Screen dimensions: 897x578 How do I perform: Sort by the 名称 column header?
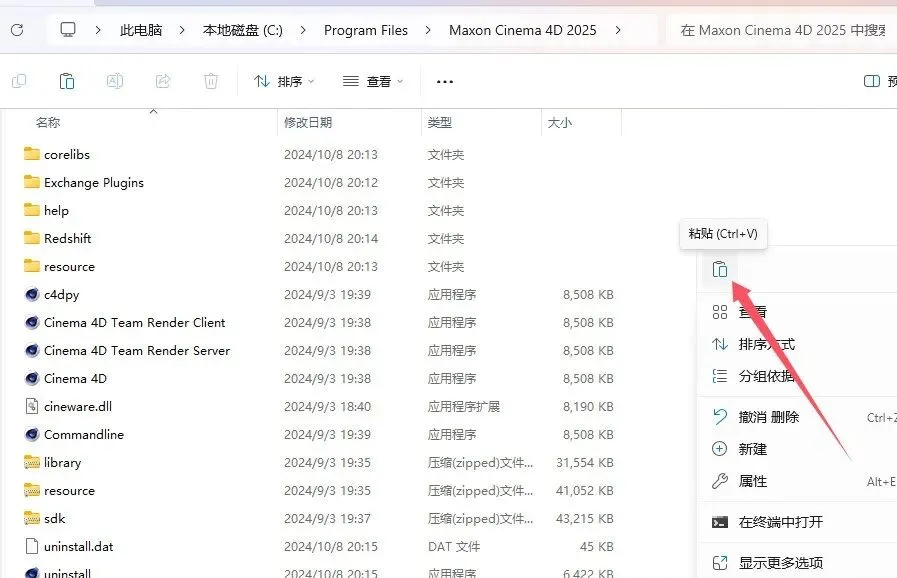[48, 122]
